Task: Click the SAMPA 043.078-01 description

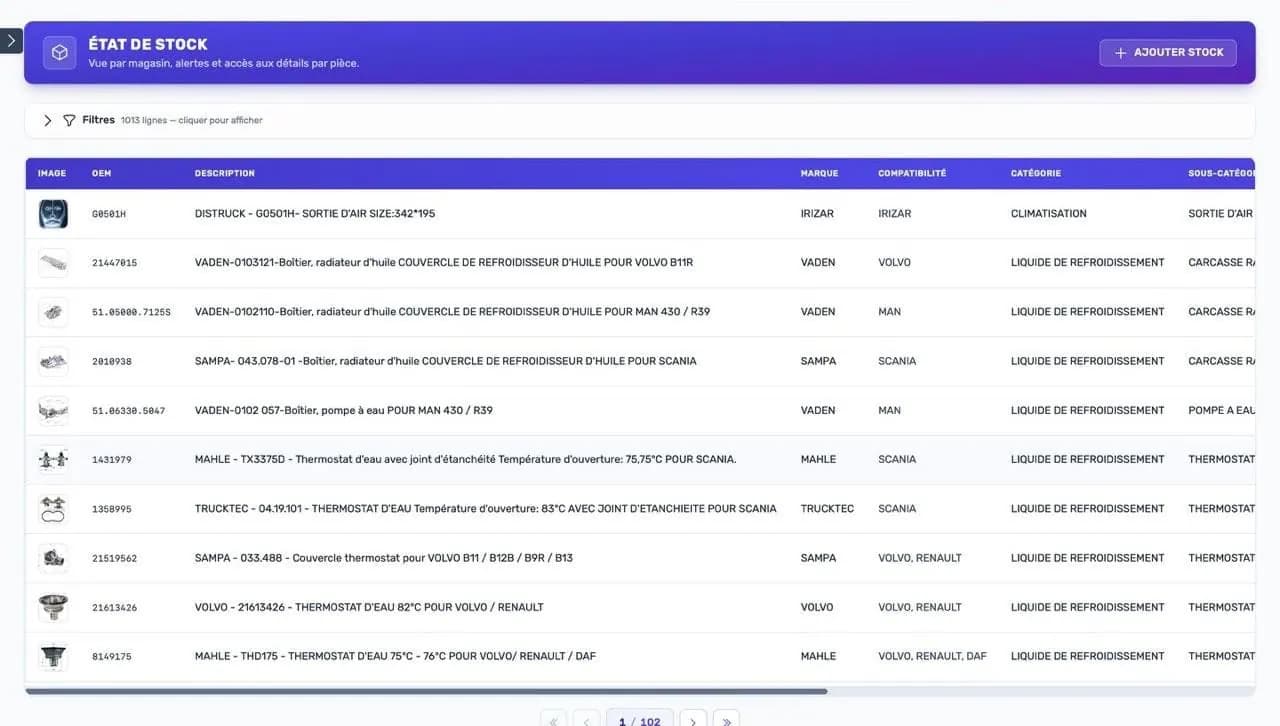Action: (446, 361)
